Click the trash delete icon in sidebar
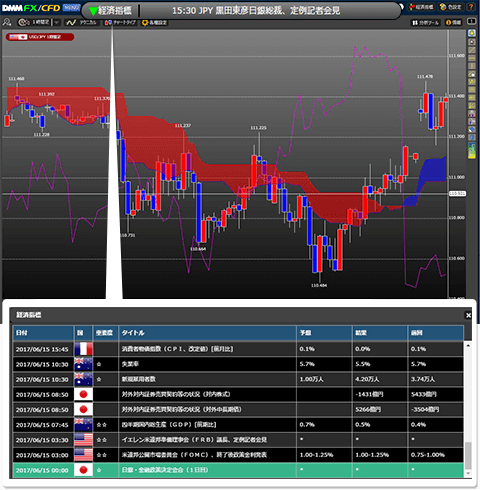The height and width of the screenshot is (490, 480). 472,137
